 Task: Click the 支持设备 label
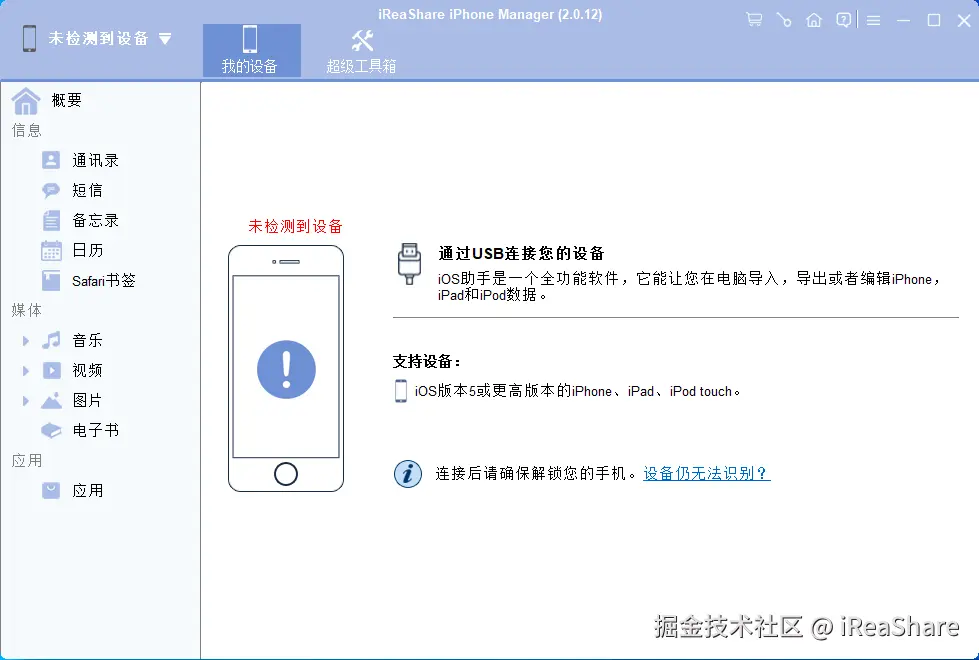(x=427, y=361)
